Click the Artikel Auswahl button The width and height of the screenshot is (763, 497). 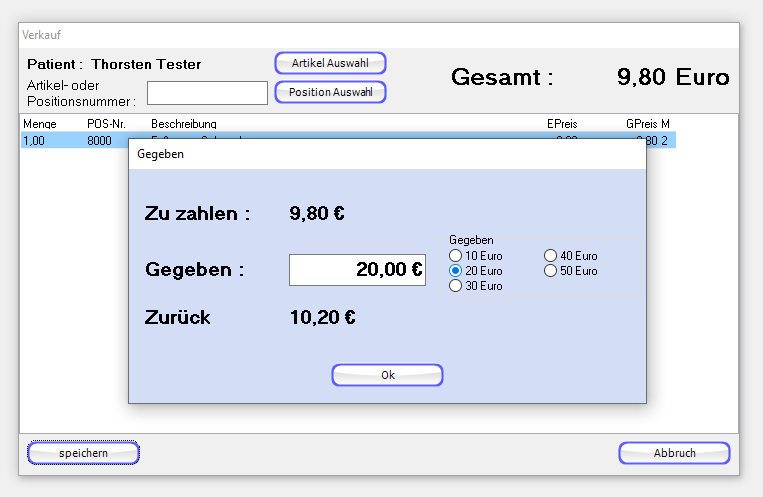[x=330, y=63]
